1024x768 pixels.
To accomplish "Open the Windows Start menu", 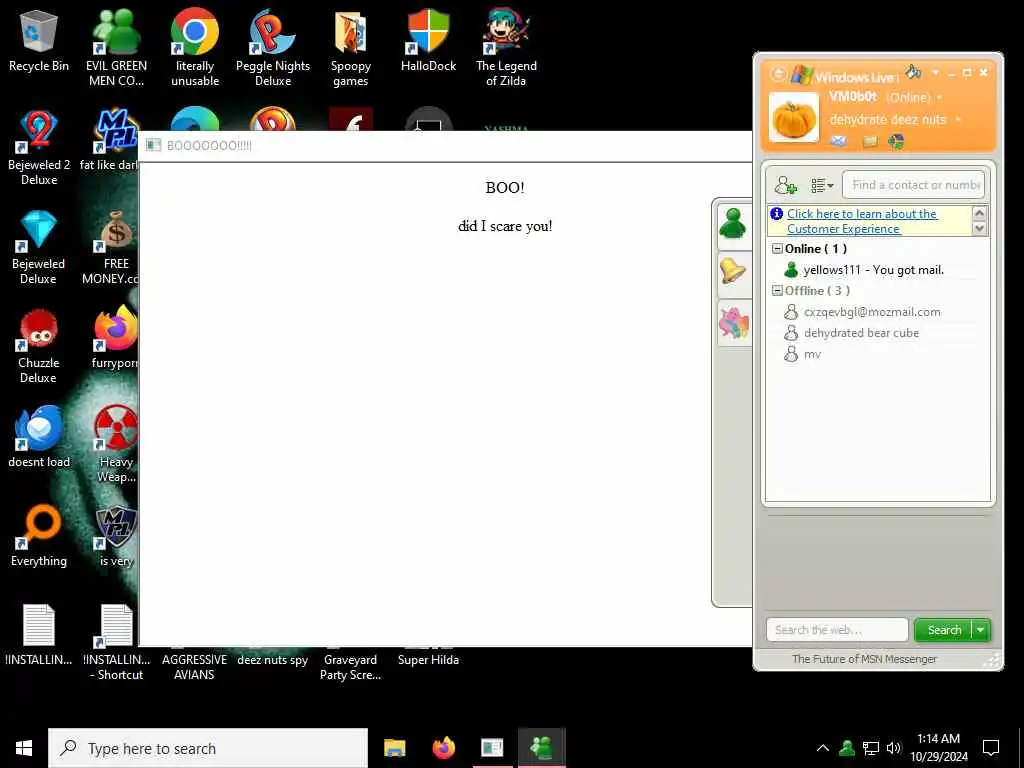I will [x=24, y=748].
